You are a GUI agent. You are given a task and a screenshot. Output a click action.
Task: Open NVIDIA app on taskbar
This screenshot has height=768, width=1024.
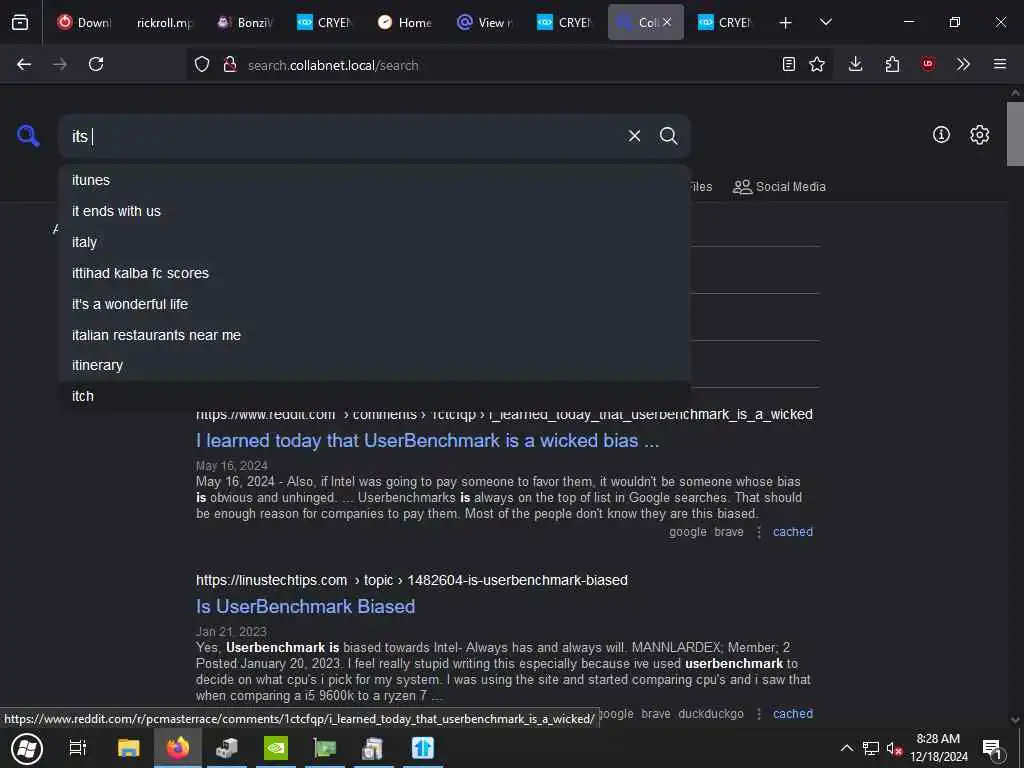pos(276,748)
